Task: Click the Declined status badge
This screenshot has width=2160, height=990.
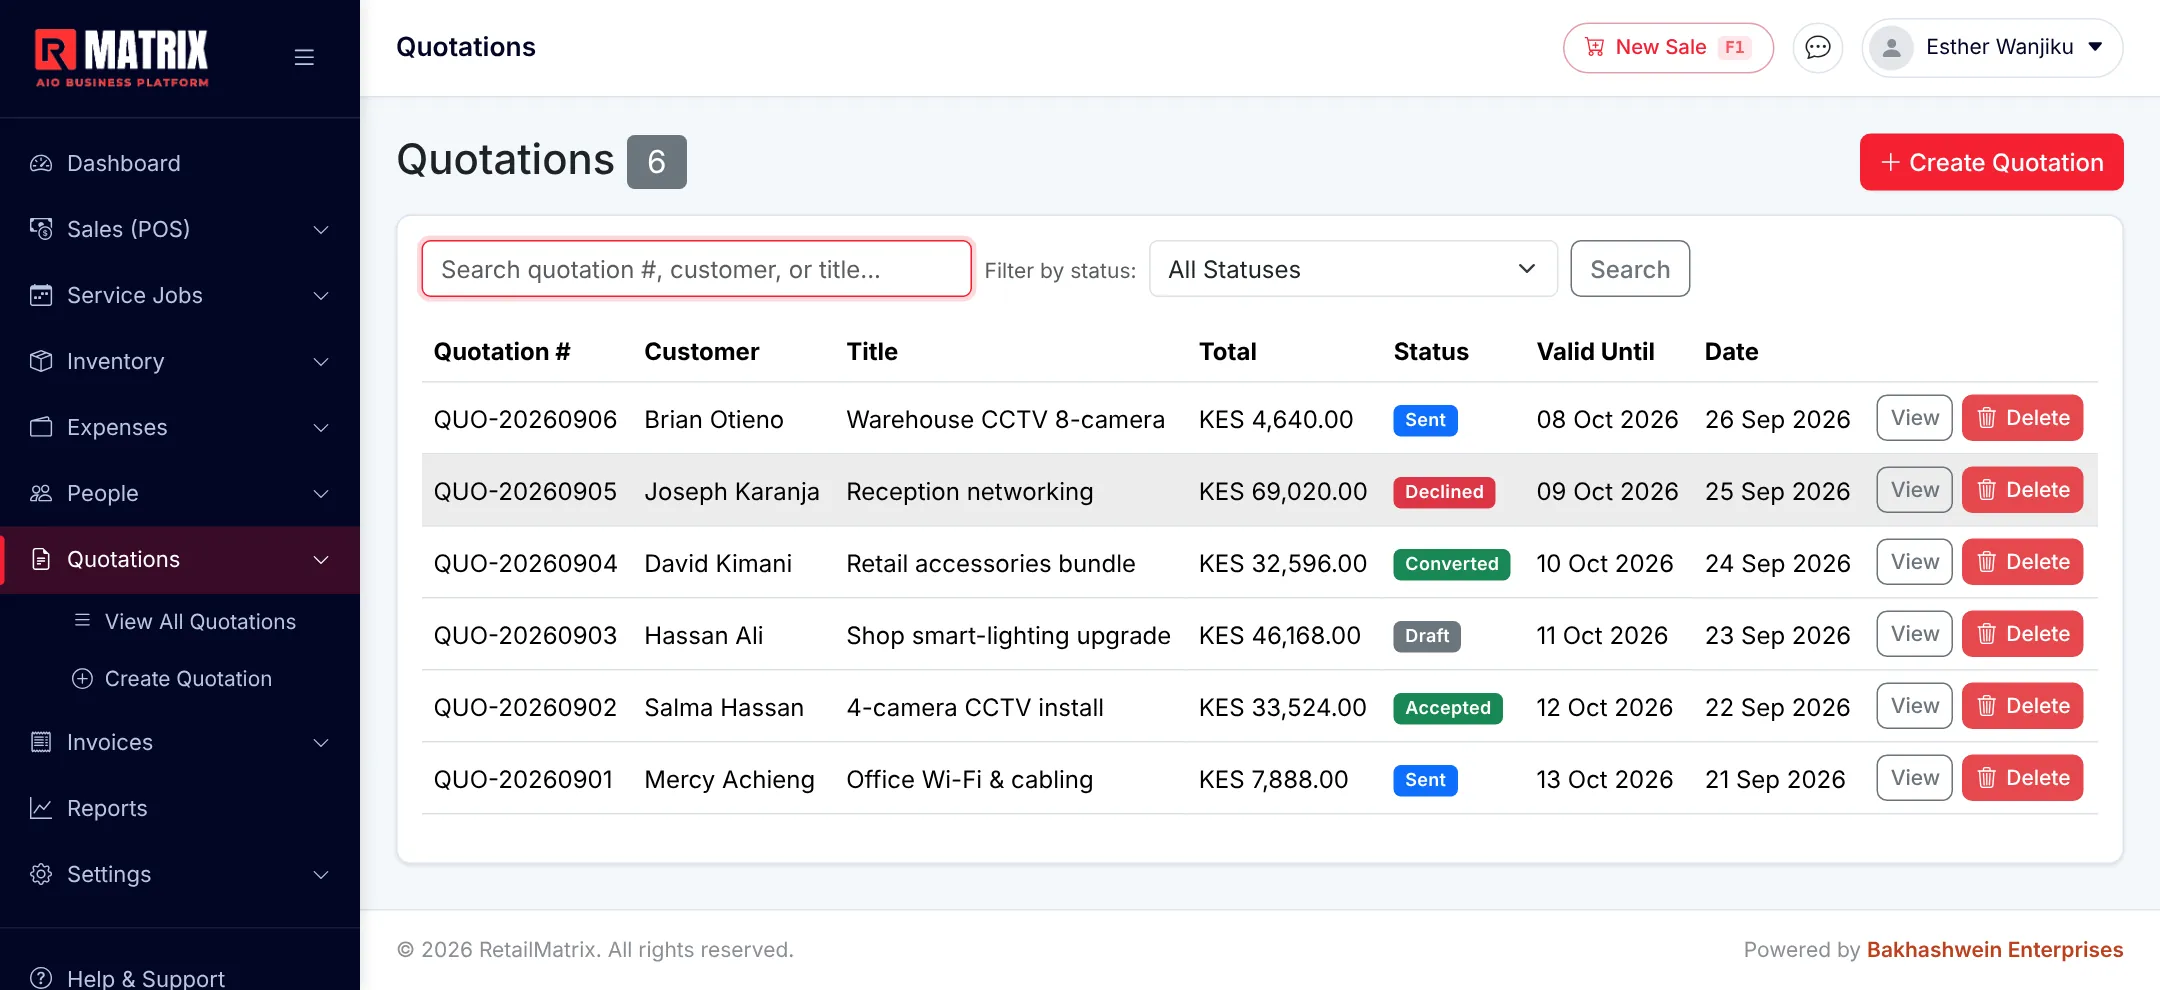Action: tap(1444, 492)
